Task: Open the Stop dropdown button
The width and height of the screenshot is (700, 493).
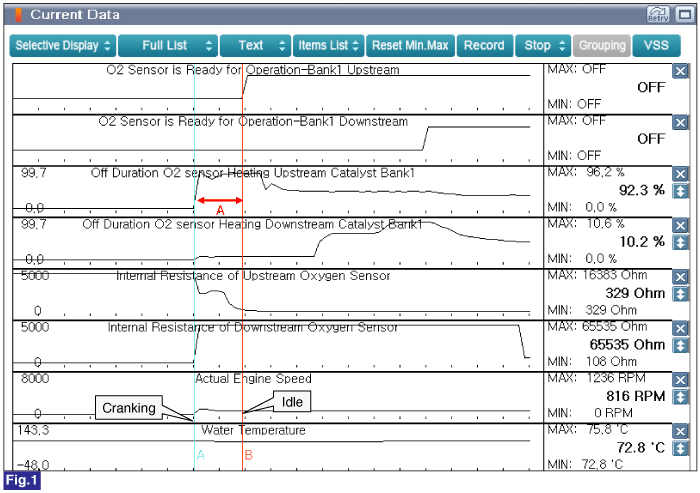Action: click(543, 46)
